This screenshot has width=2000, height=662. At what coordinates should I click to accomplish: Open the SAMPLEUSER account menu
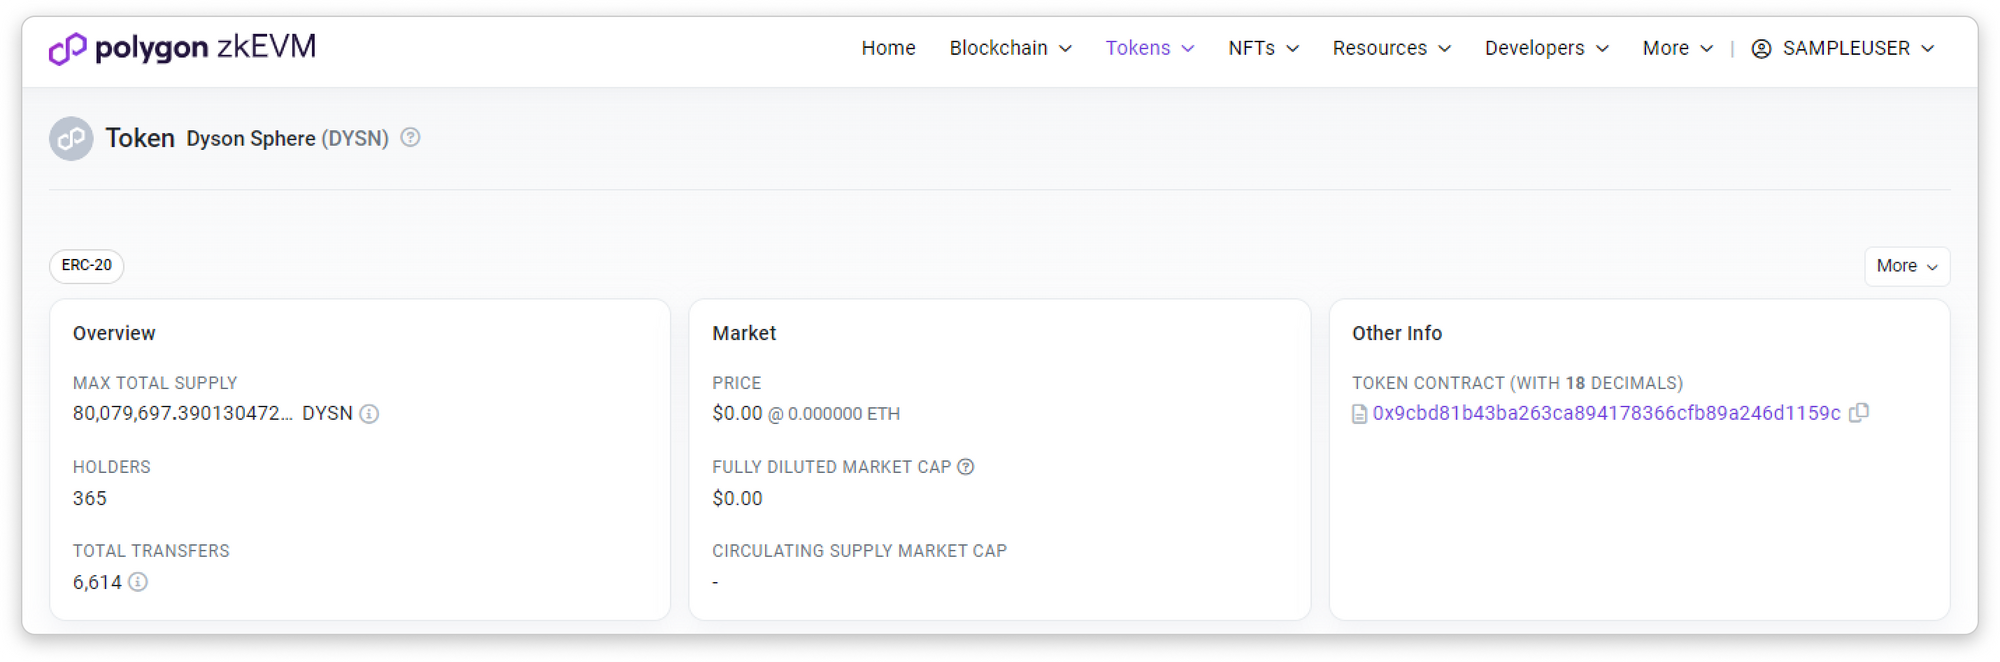1857,48
